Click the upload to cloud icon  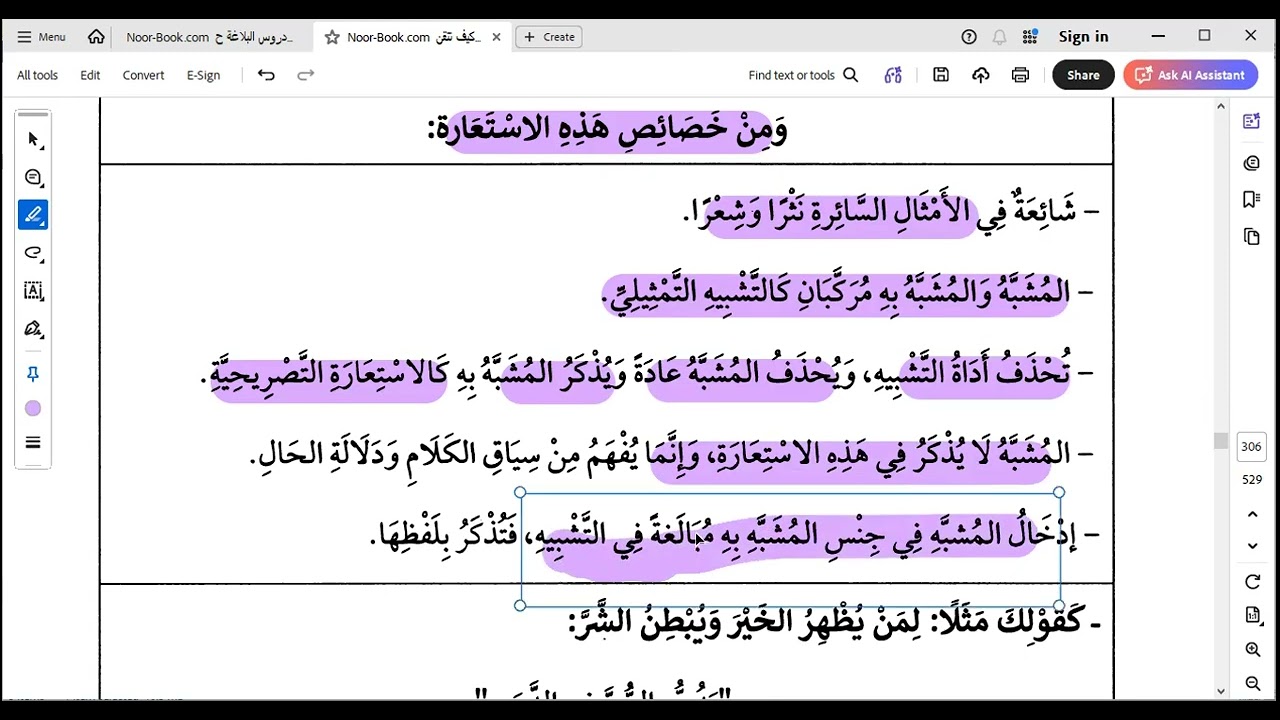[981, 75]
